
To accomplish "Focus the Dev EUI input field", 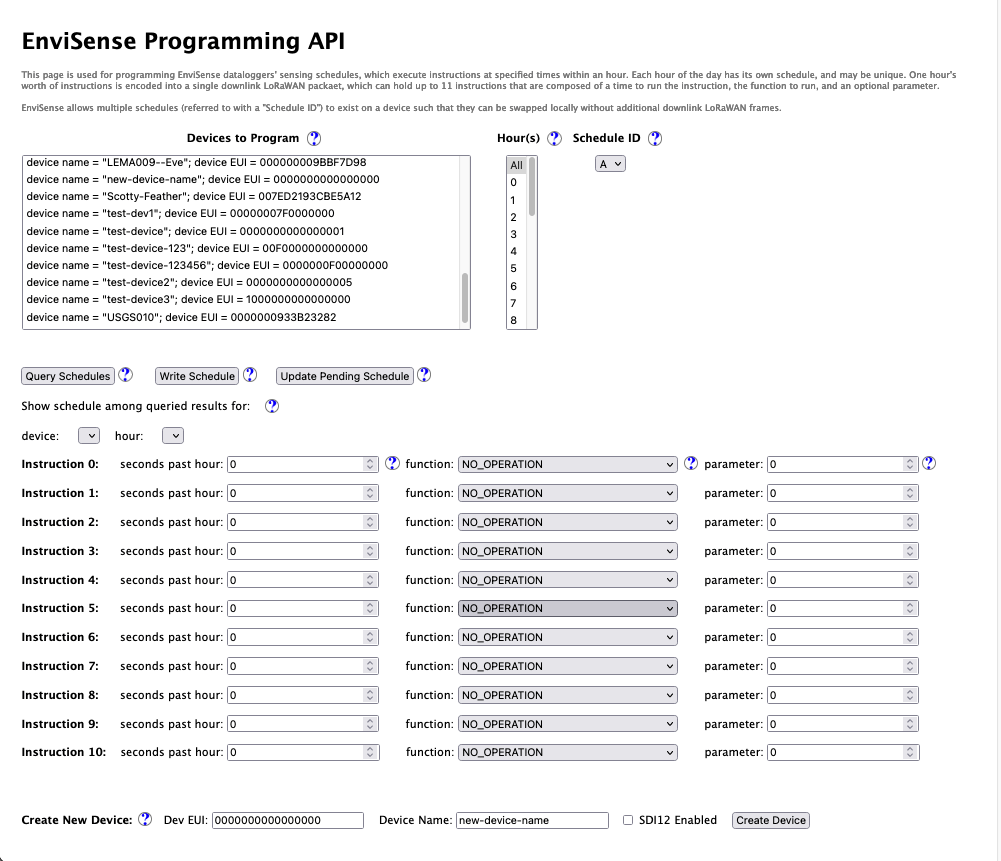I will (288, 820).
